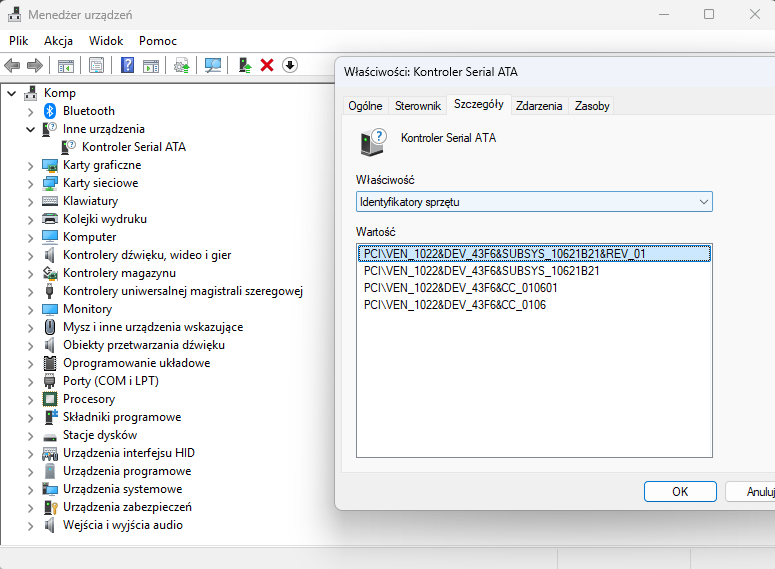The image size is (775, 569).
Task: Switch to the Sterownik tab
Action: click(x=417, y=106)
